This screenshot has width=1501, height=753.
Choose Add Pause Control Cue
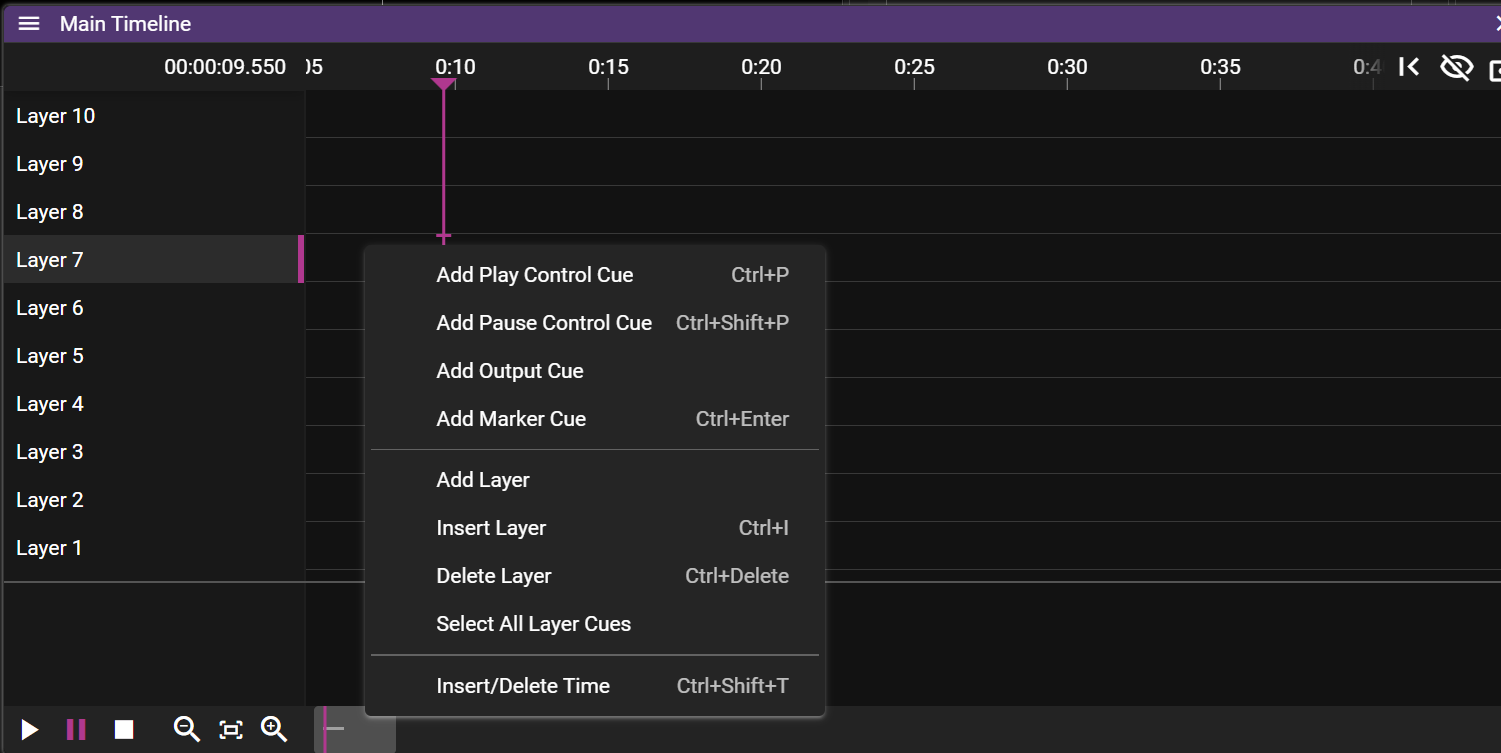tap(544, 323)
